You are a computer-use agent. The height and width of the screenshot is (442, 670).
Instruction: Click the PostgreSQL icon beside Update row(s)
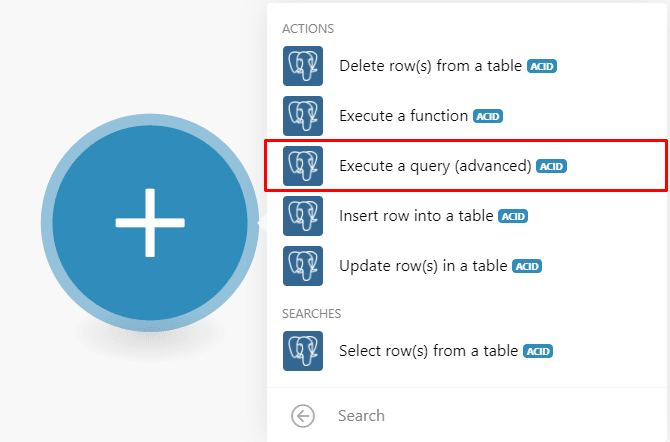[x=303, y=266]
